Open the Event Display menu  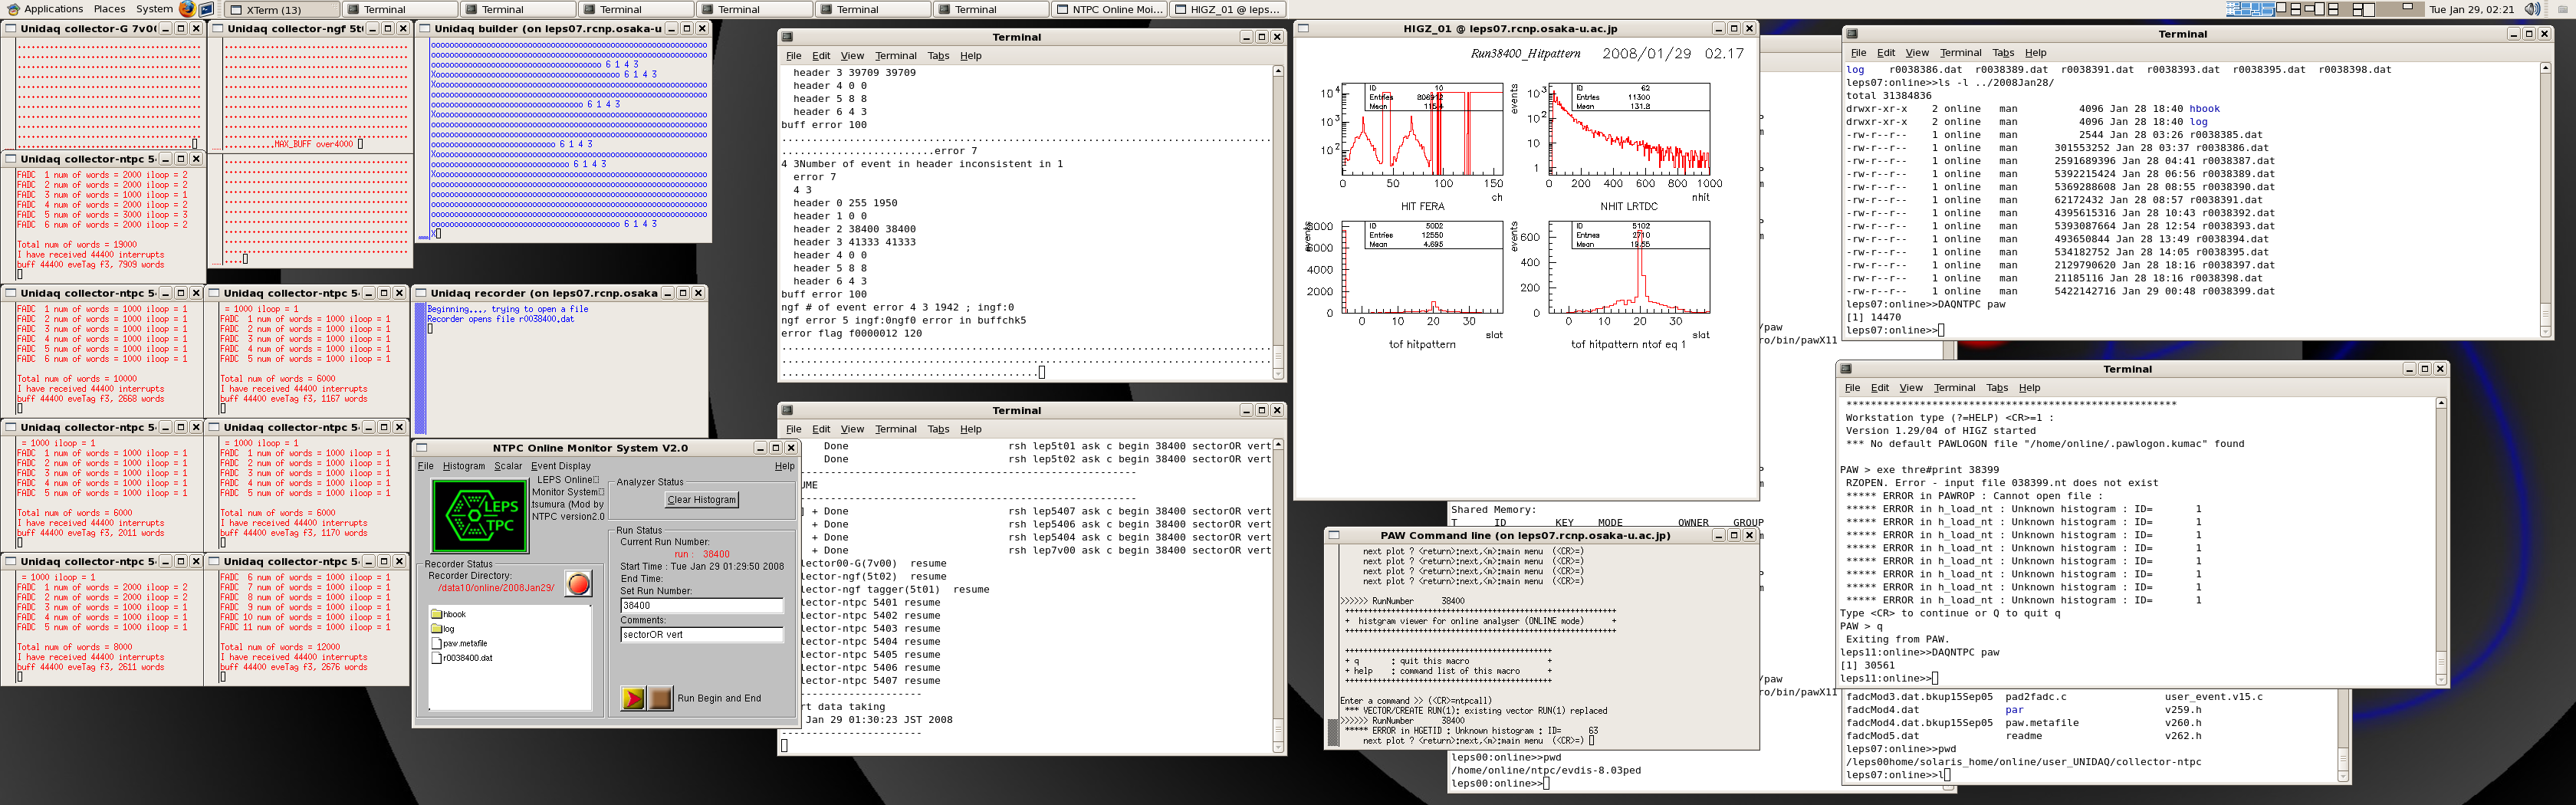pos(560,466)
